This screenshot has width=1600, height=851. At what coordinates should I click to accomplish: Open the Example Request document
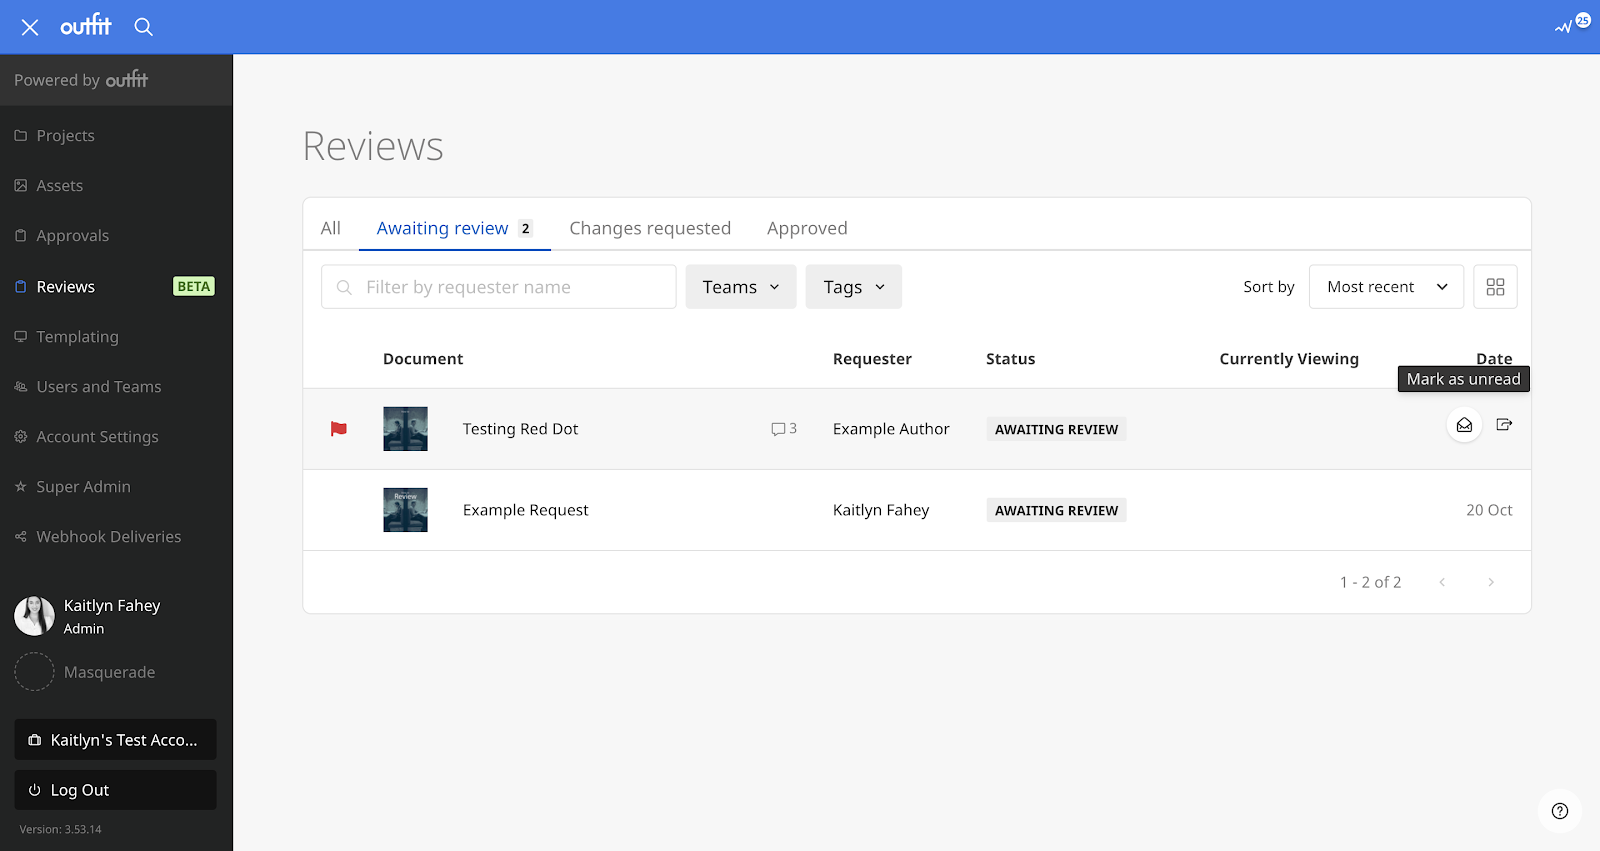[526, 510]
